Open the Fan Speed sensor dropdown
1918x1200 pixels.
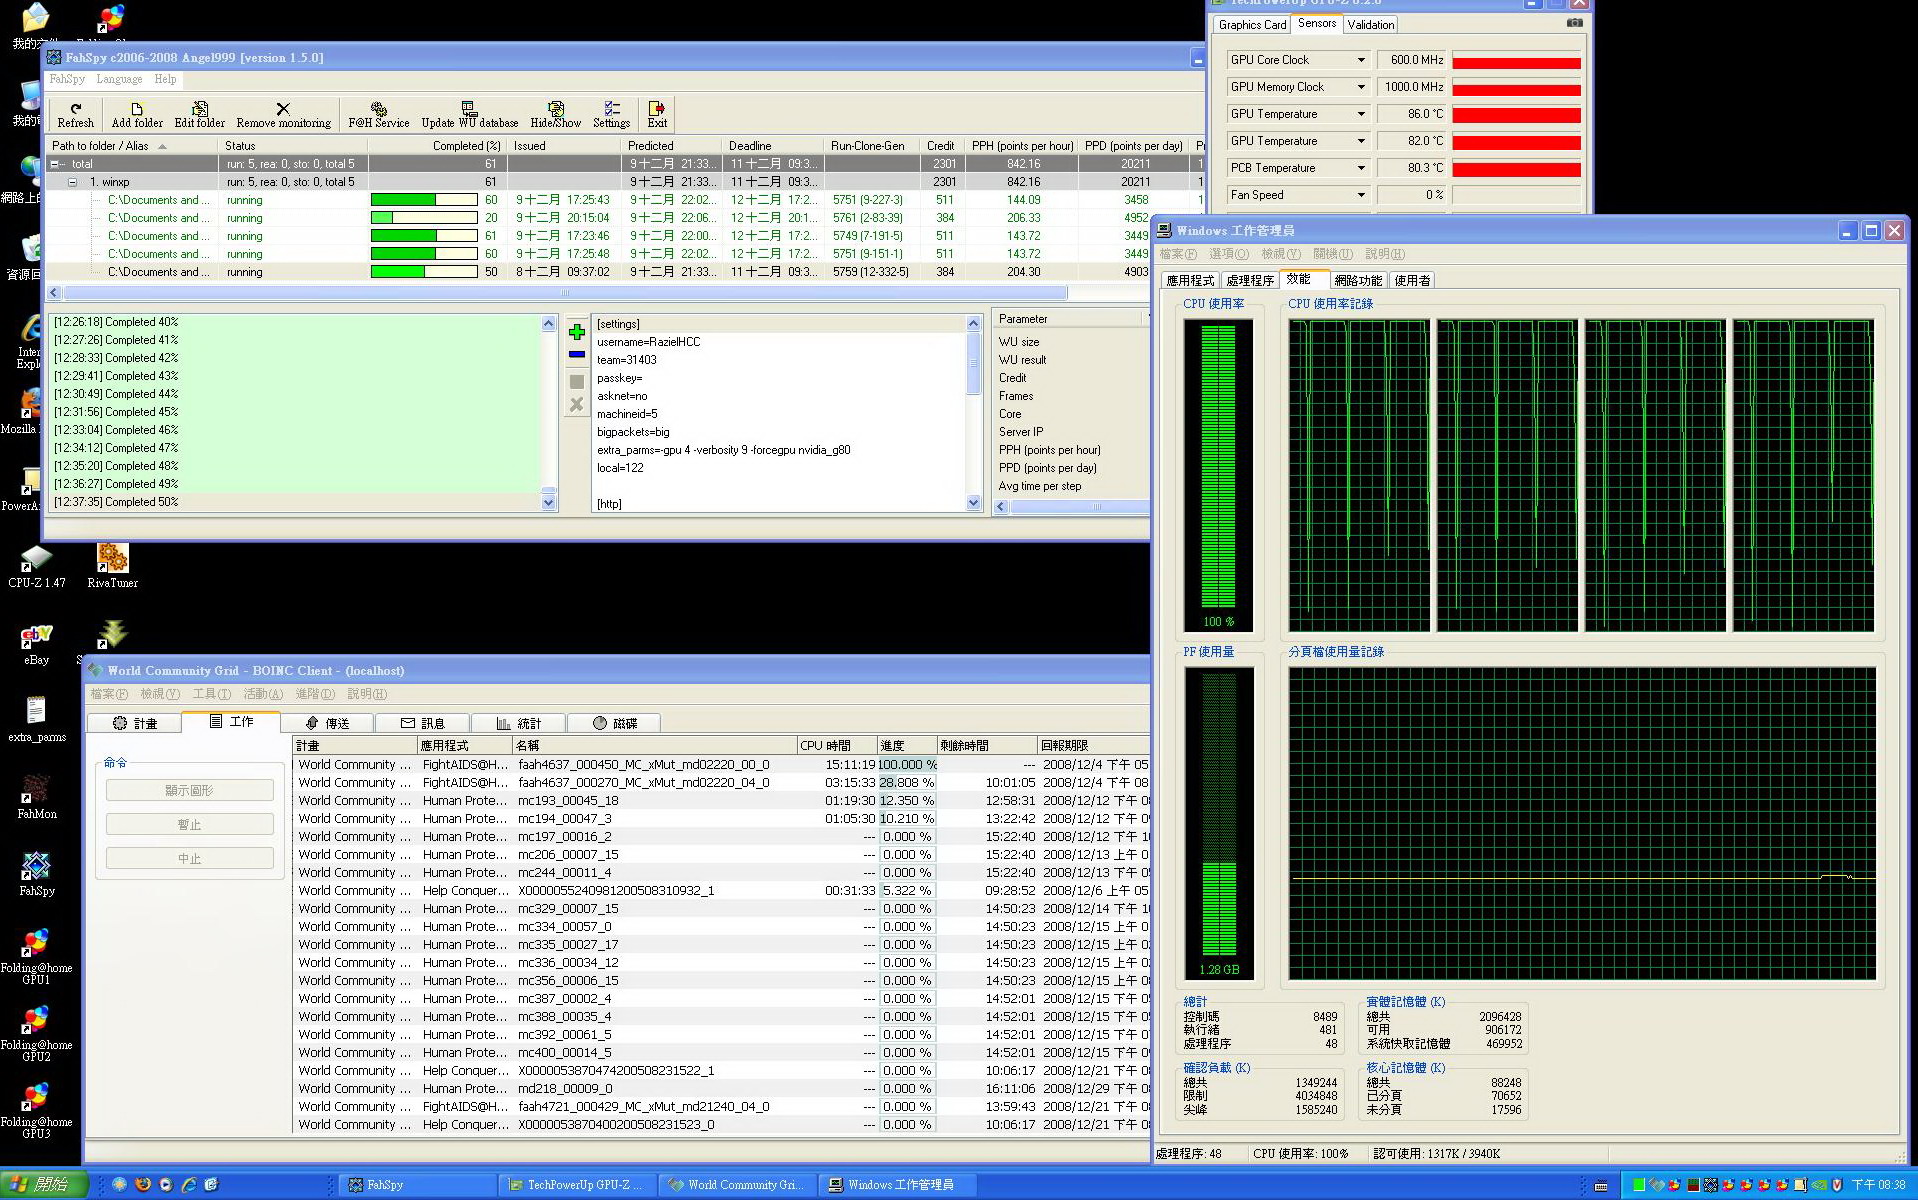point(1360,195)
